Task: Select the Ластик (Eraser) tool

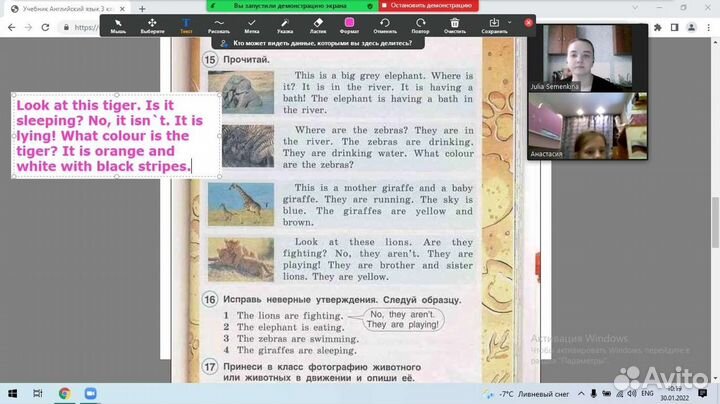Action: point(318,25)
